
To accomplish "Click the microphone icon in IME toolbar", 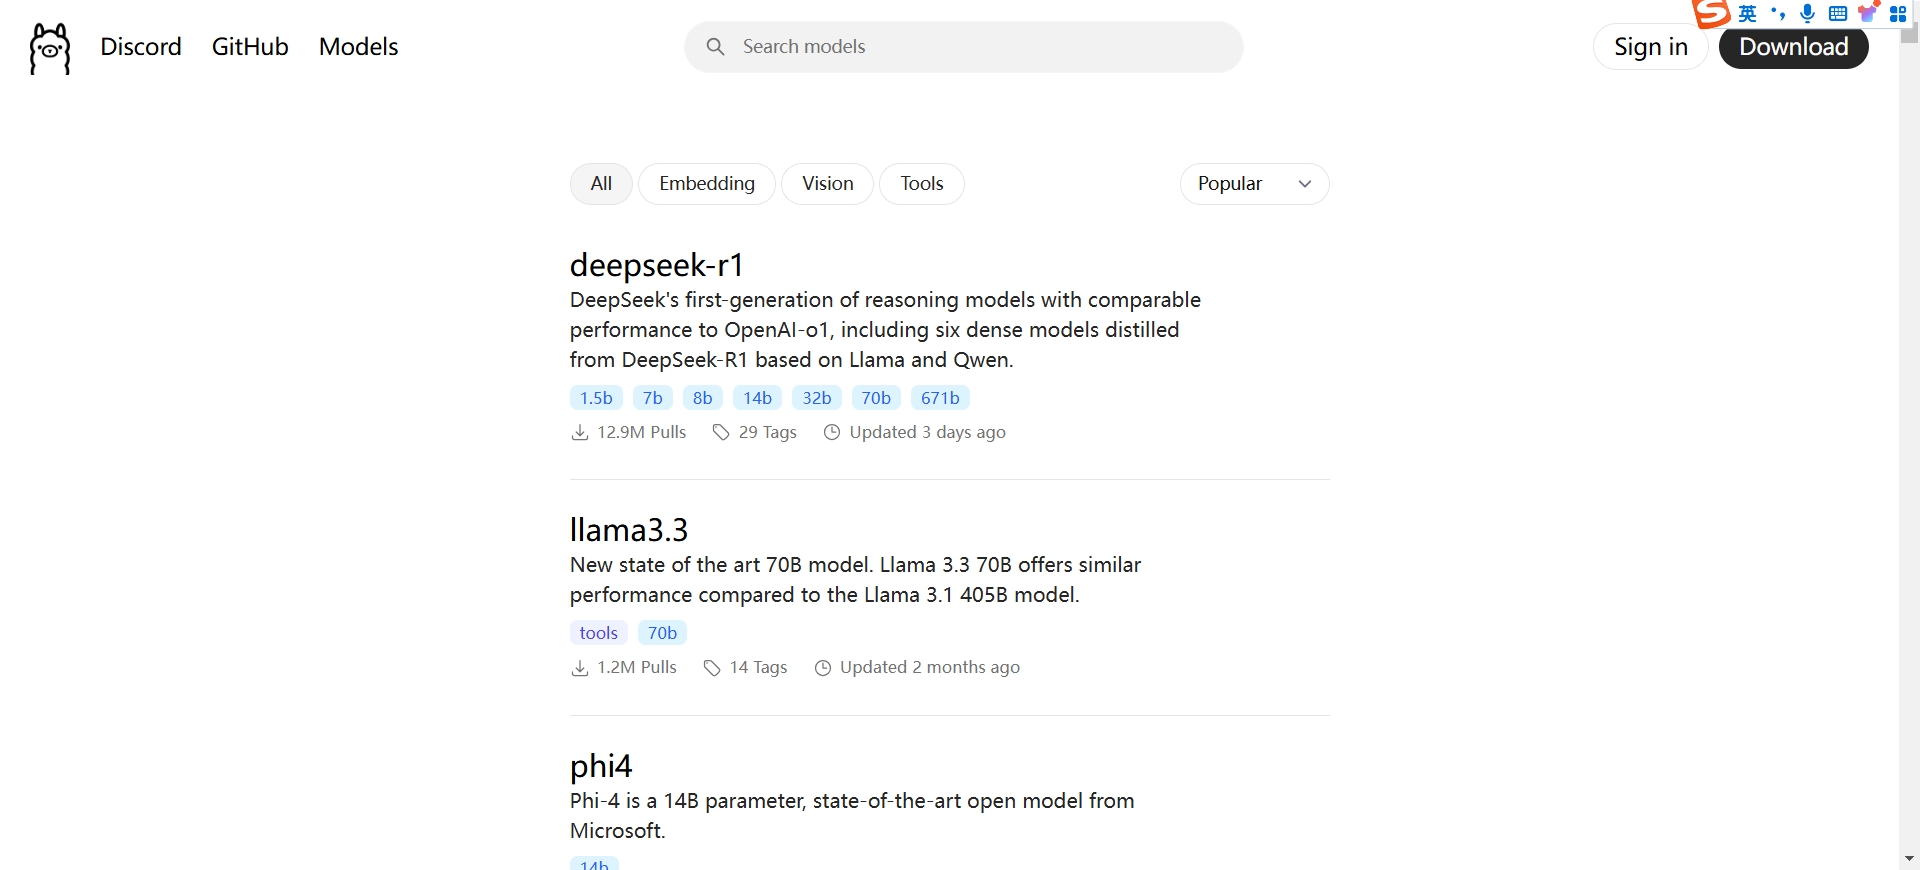I will point(1807,13).
